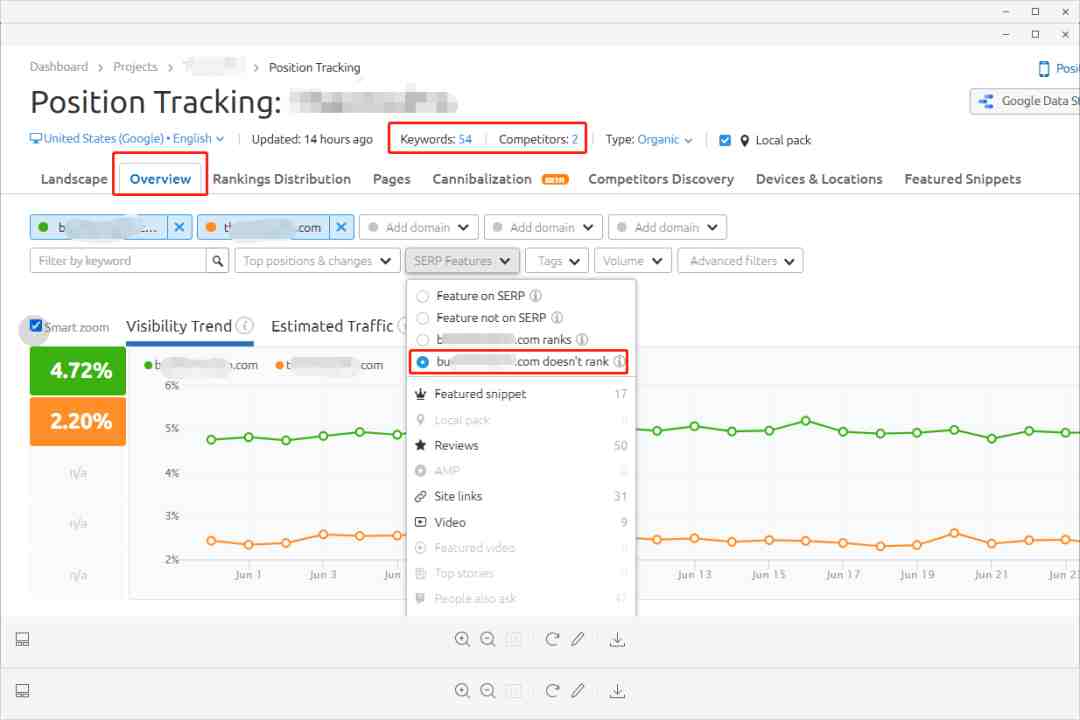Click the green 4.72% visibility tile
The width and height of the screenshot is (1080, 720).
78,371
